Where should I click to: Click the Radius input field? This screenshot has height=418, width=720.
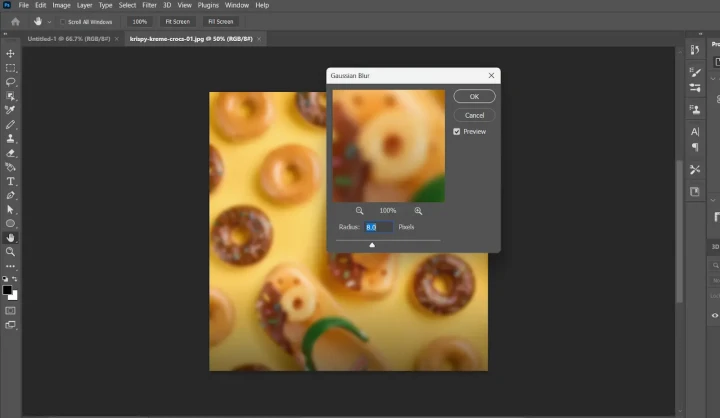(x=378, y=227)
